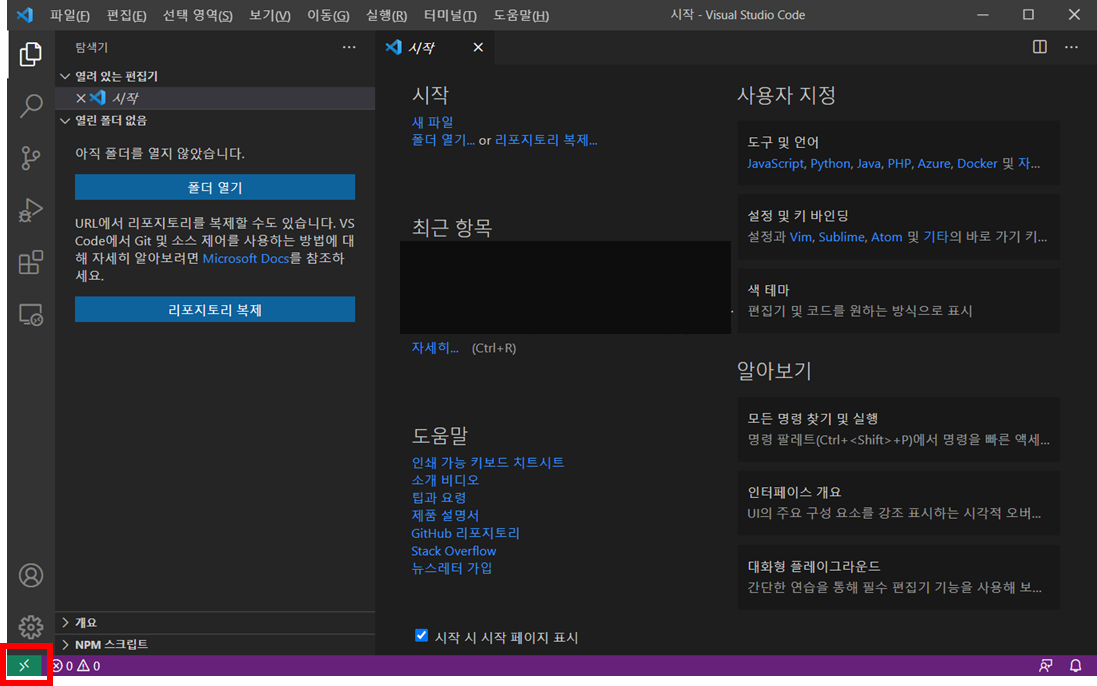This screenshot has height=686, width=1097.
Task: Click the PHP language link
Action: coord(899,163)
